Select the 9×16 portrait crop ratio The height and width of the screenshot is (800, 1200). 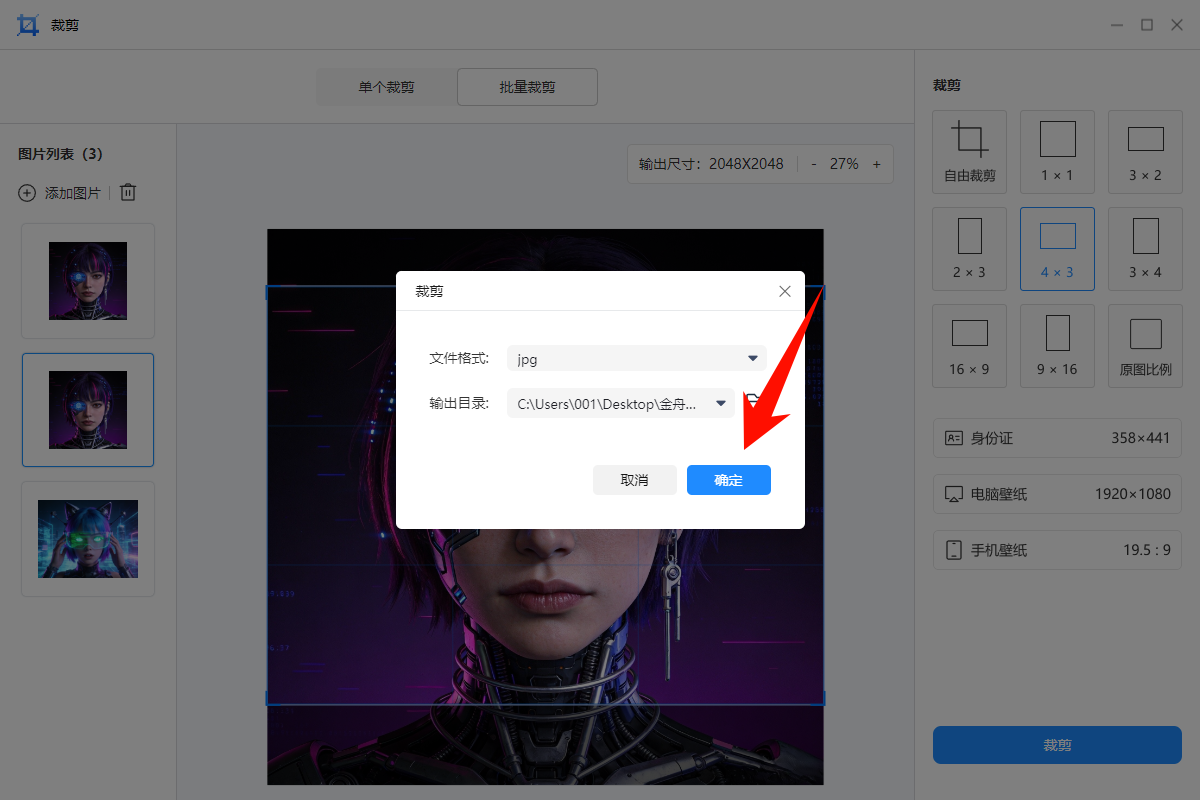click(x=1057, y=345)
